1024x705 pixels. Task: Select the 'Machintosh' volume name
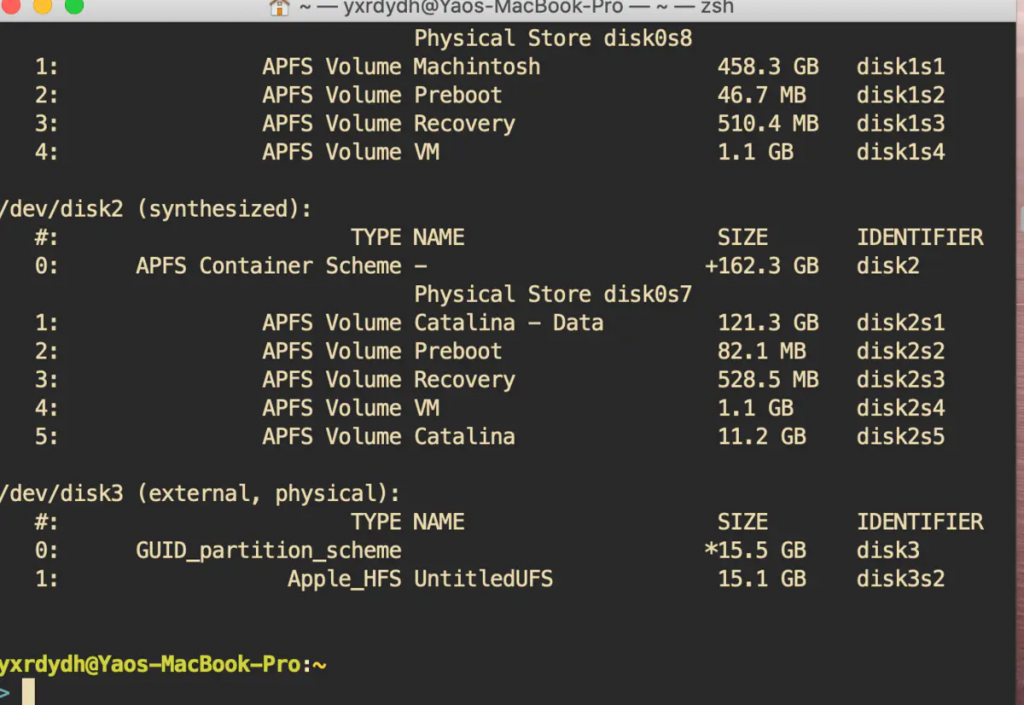tap(477, 67)
